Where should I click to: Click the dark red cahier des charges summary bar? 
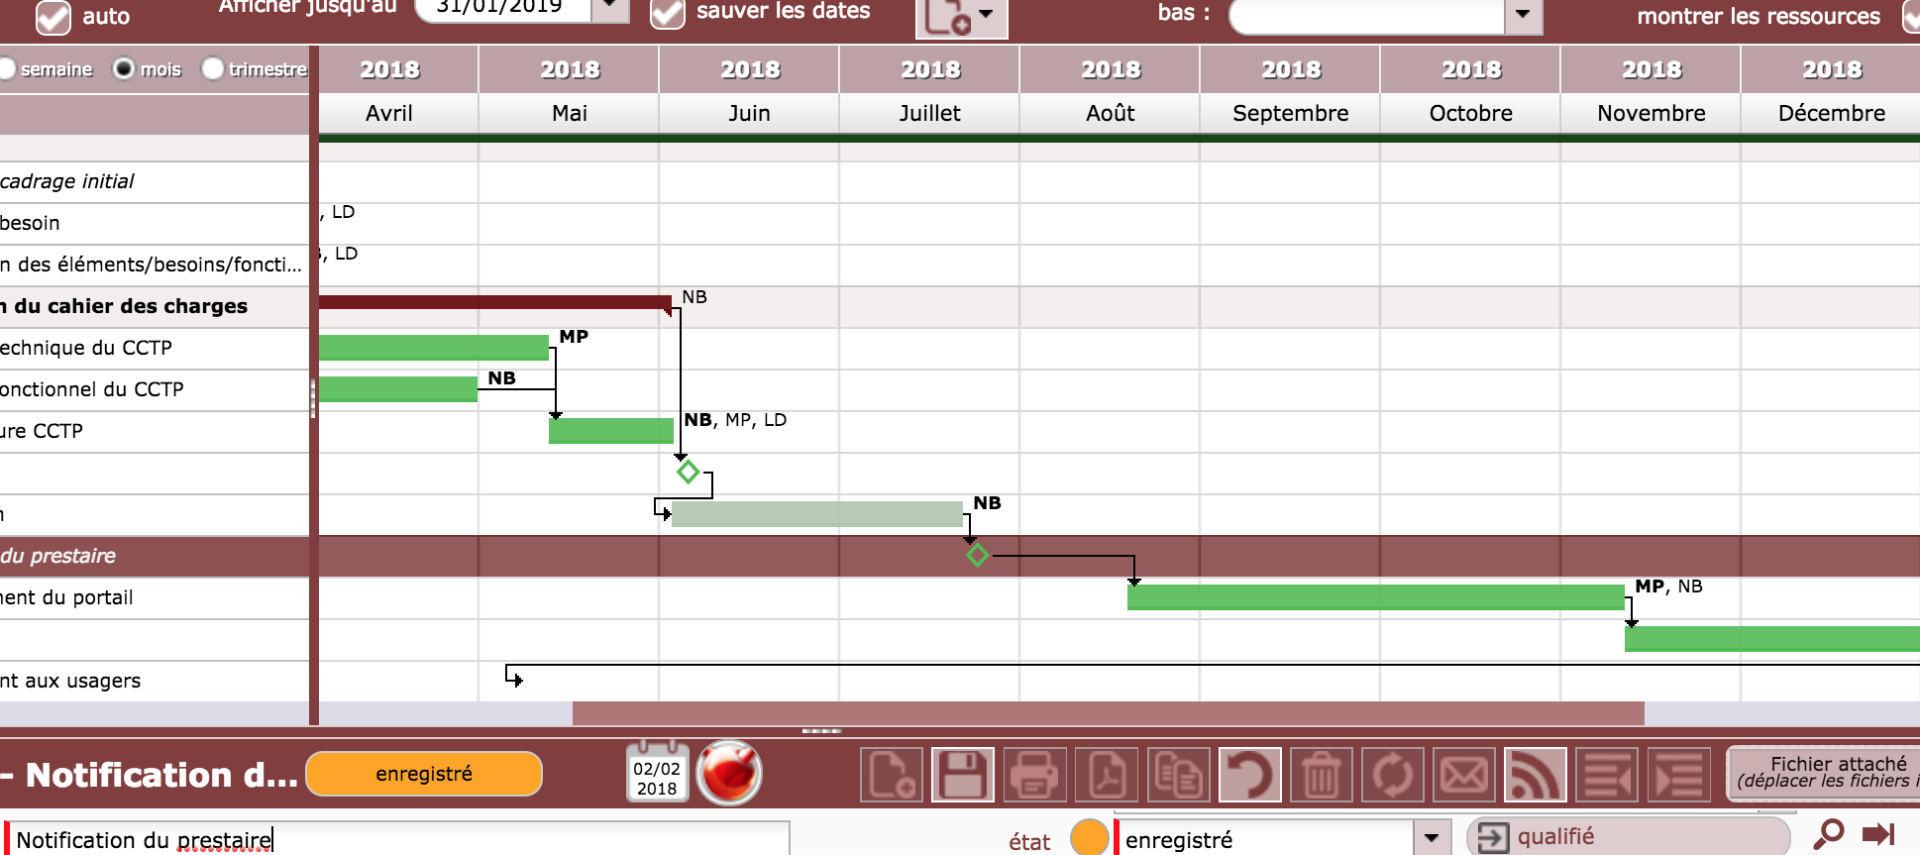click(495, 301)
